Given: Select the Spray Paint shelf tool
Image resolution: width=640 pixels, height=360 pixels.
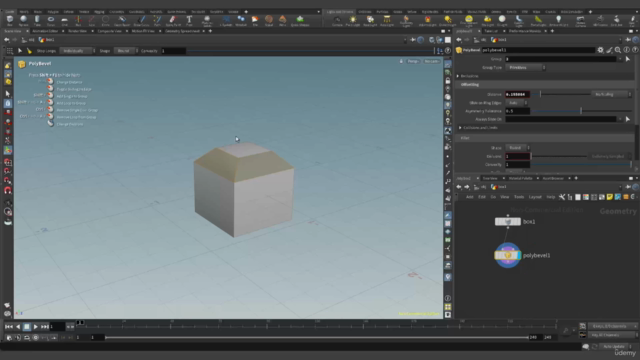Looking at the screenshot, I should coord(173,20).
